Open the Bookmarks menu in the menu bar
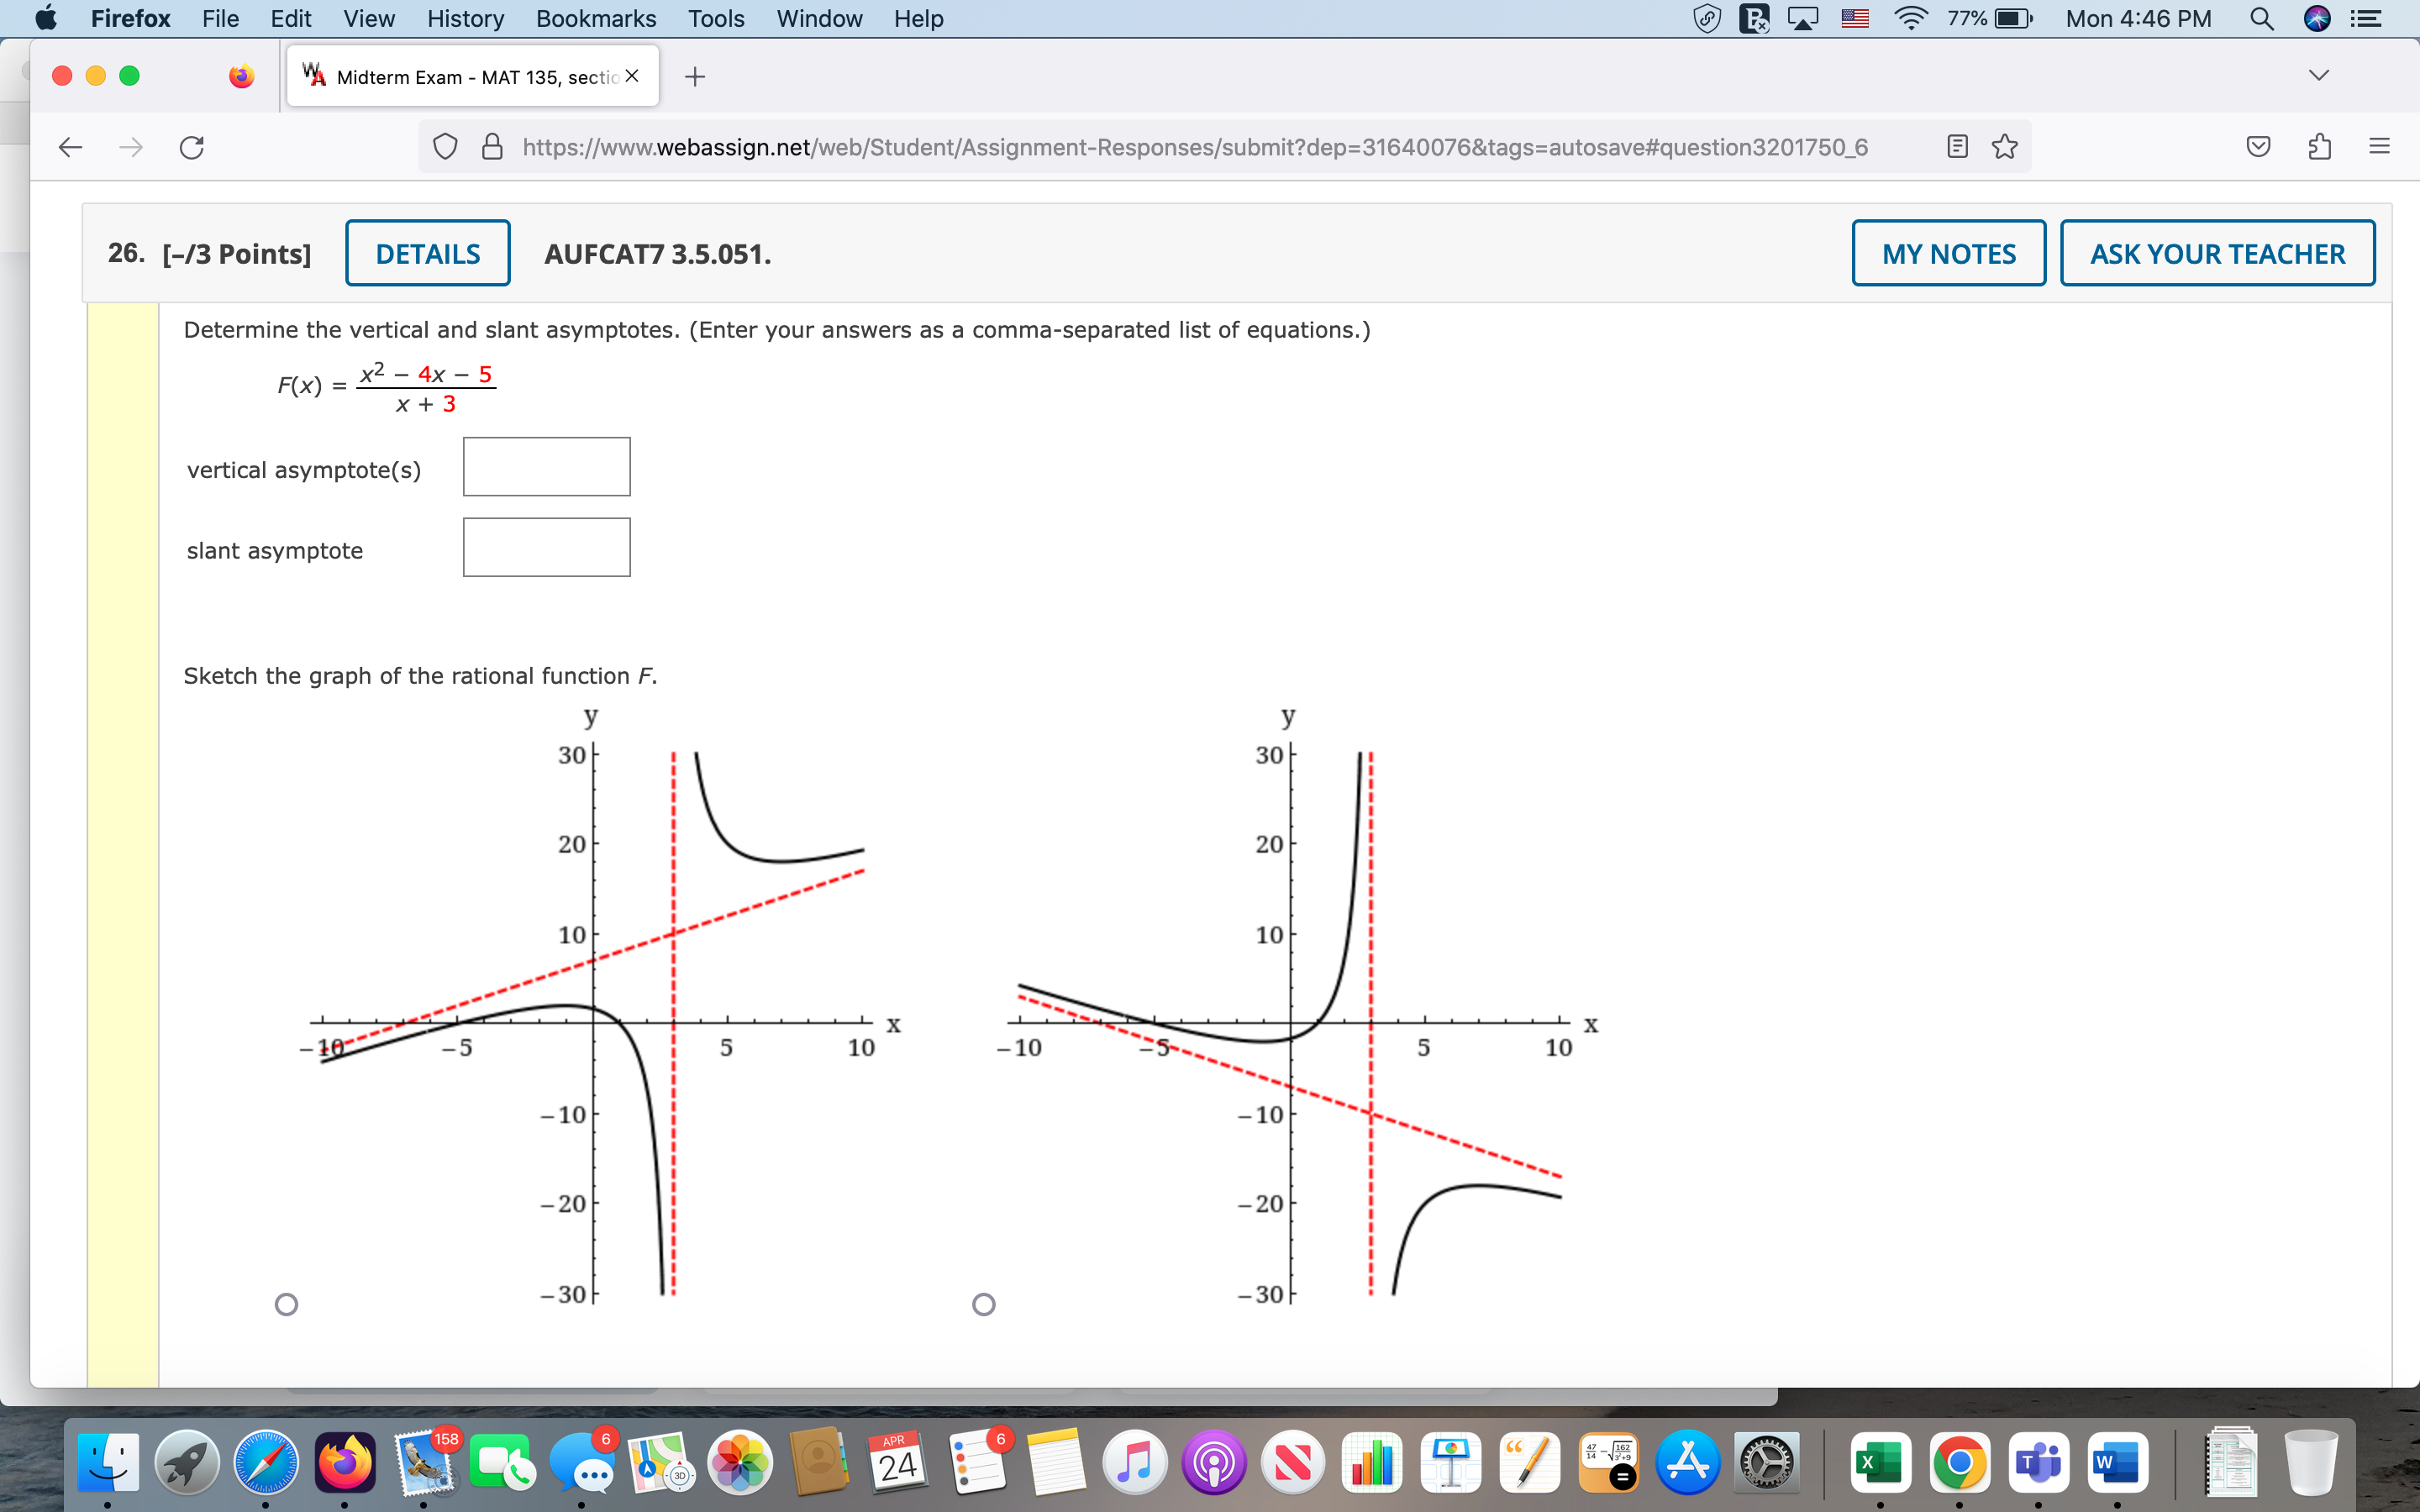This screenshot has height=1512, width=2420. click(x=596, y=18)
